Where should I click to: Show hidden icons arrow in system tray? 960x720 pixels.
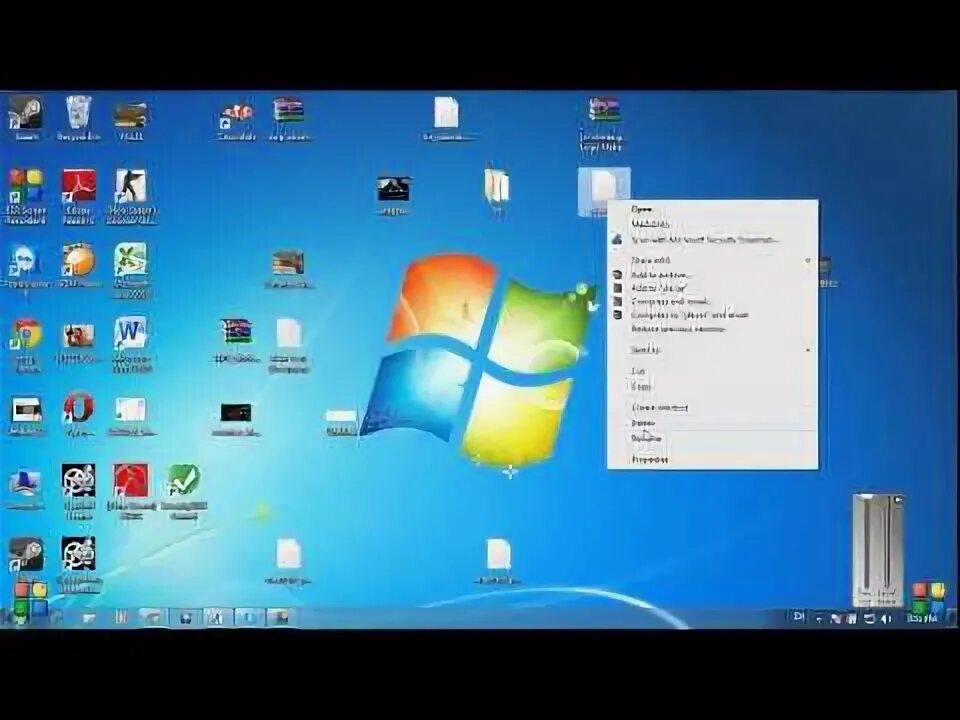819,618
